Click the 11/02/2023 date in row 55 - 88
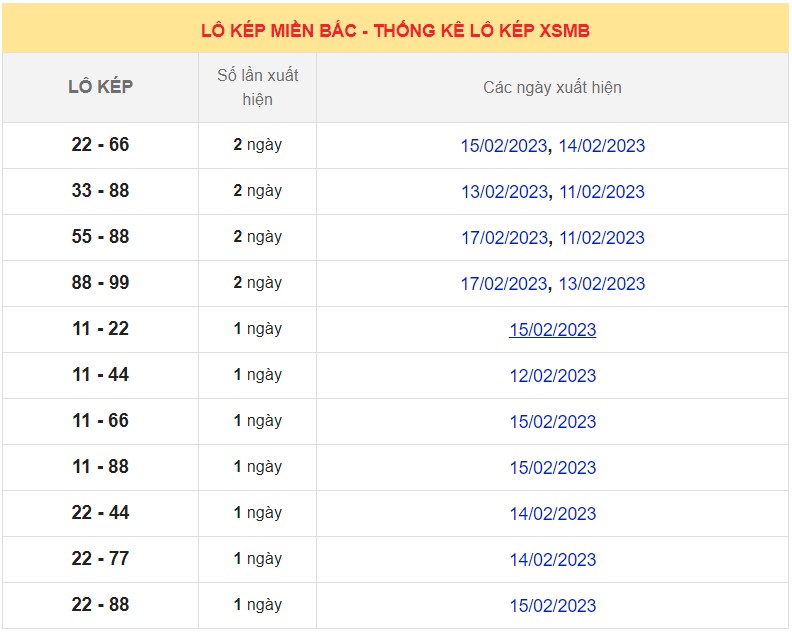 click(601, 238)
